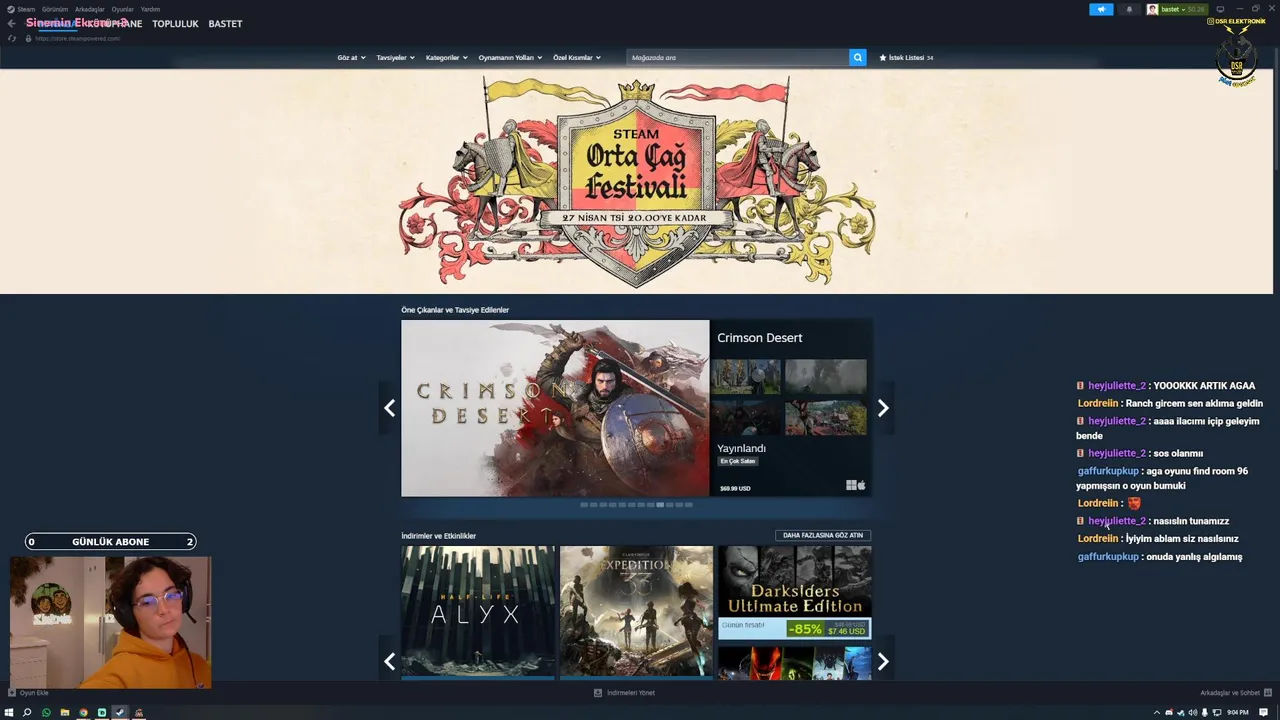Click the En Çok Satan tag

pos(738,461)
